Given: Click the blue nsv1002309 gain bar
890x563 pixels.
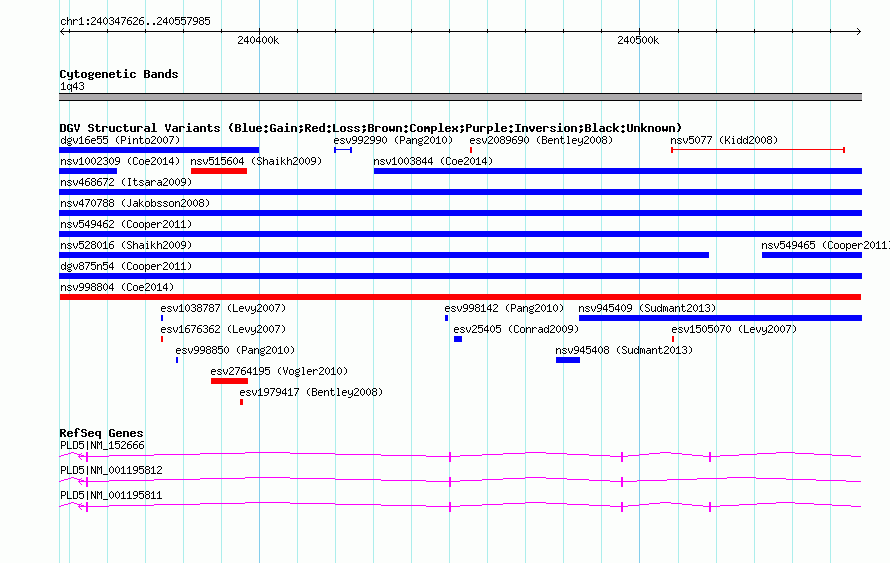Looking at the screenshot, I should (x=88, y=171).
